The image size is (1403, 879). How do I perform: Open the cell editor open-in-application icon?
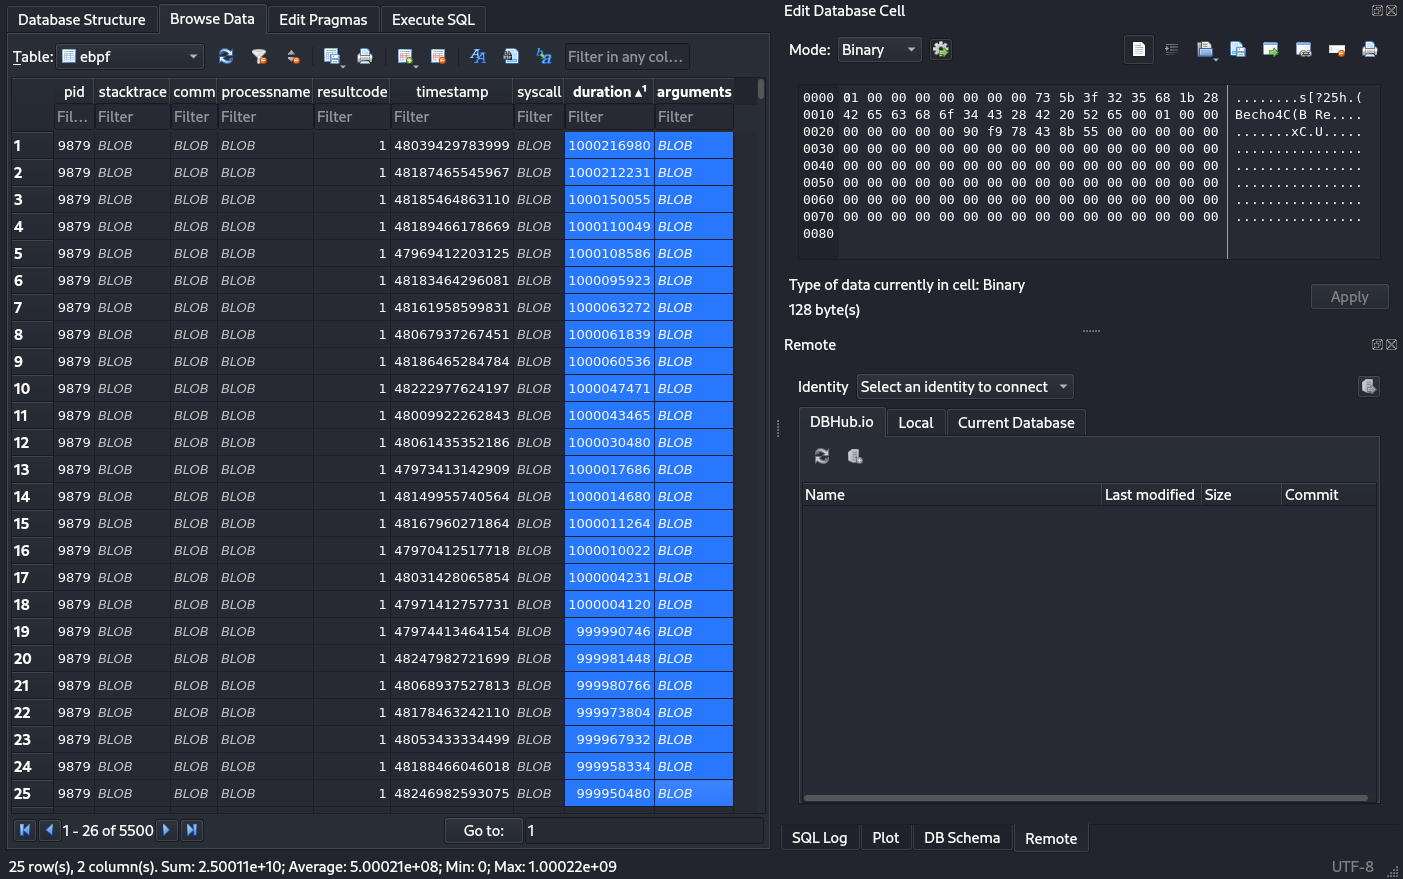click(1204, 49)
